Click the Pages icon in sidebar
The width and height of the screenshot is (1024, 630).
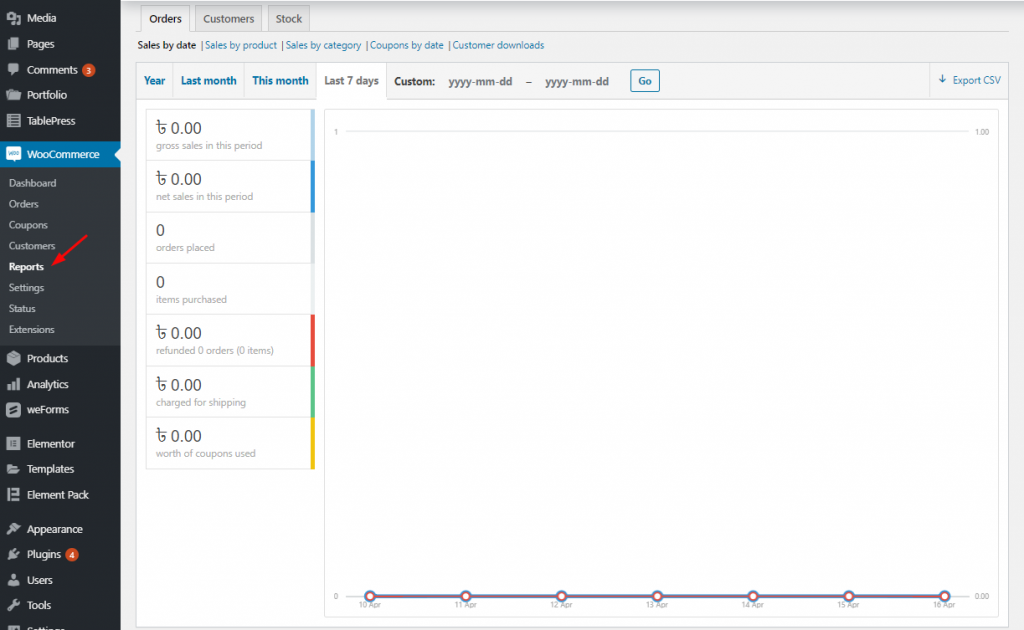[x=14, y=44]
